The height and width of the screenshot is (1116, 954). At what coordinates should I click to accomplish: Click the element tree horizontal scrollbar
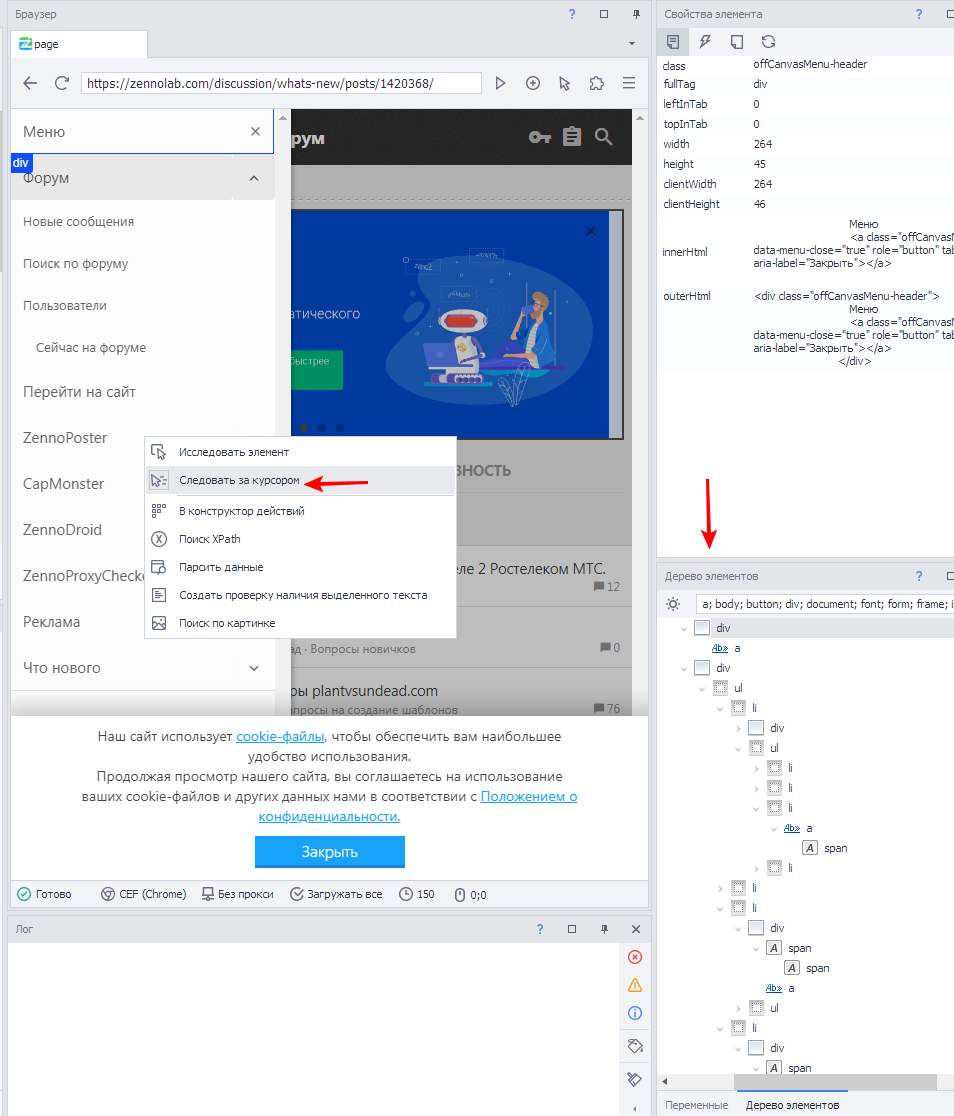(835, 1081)
